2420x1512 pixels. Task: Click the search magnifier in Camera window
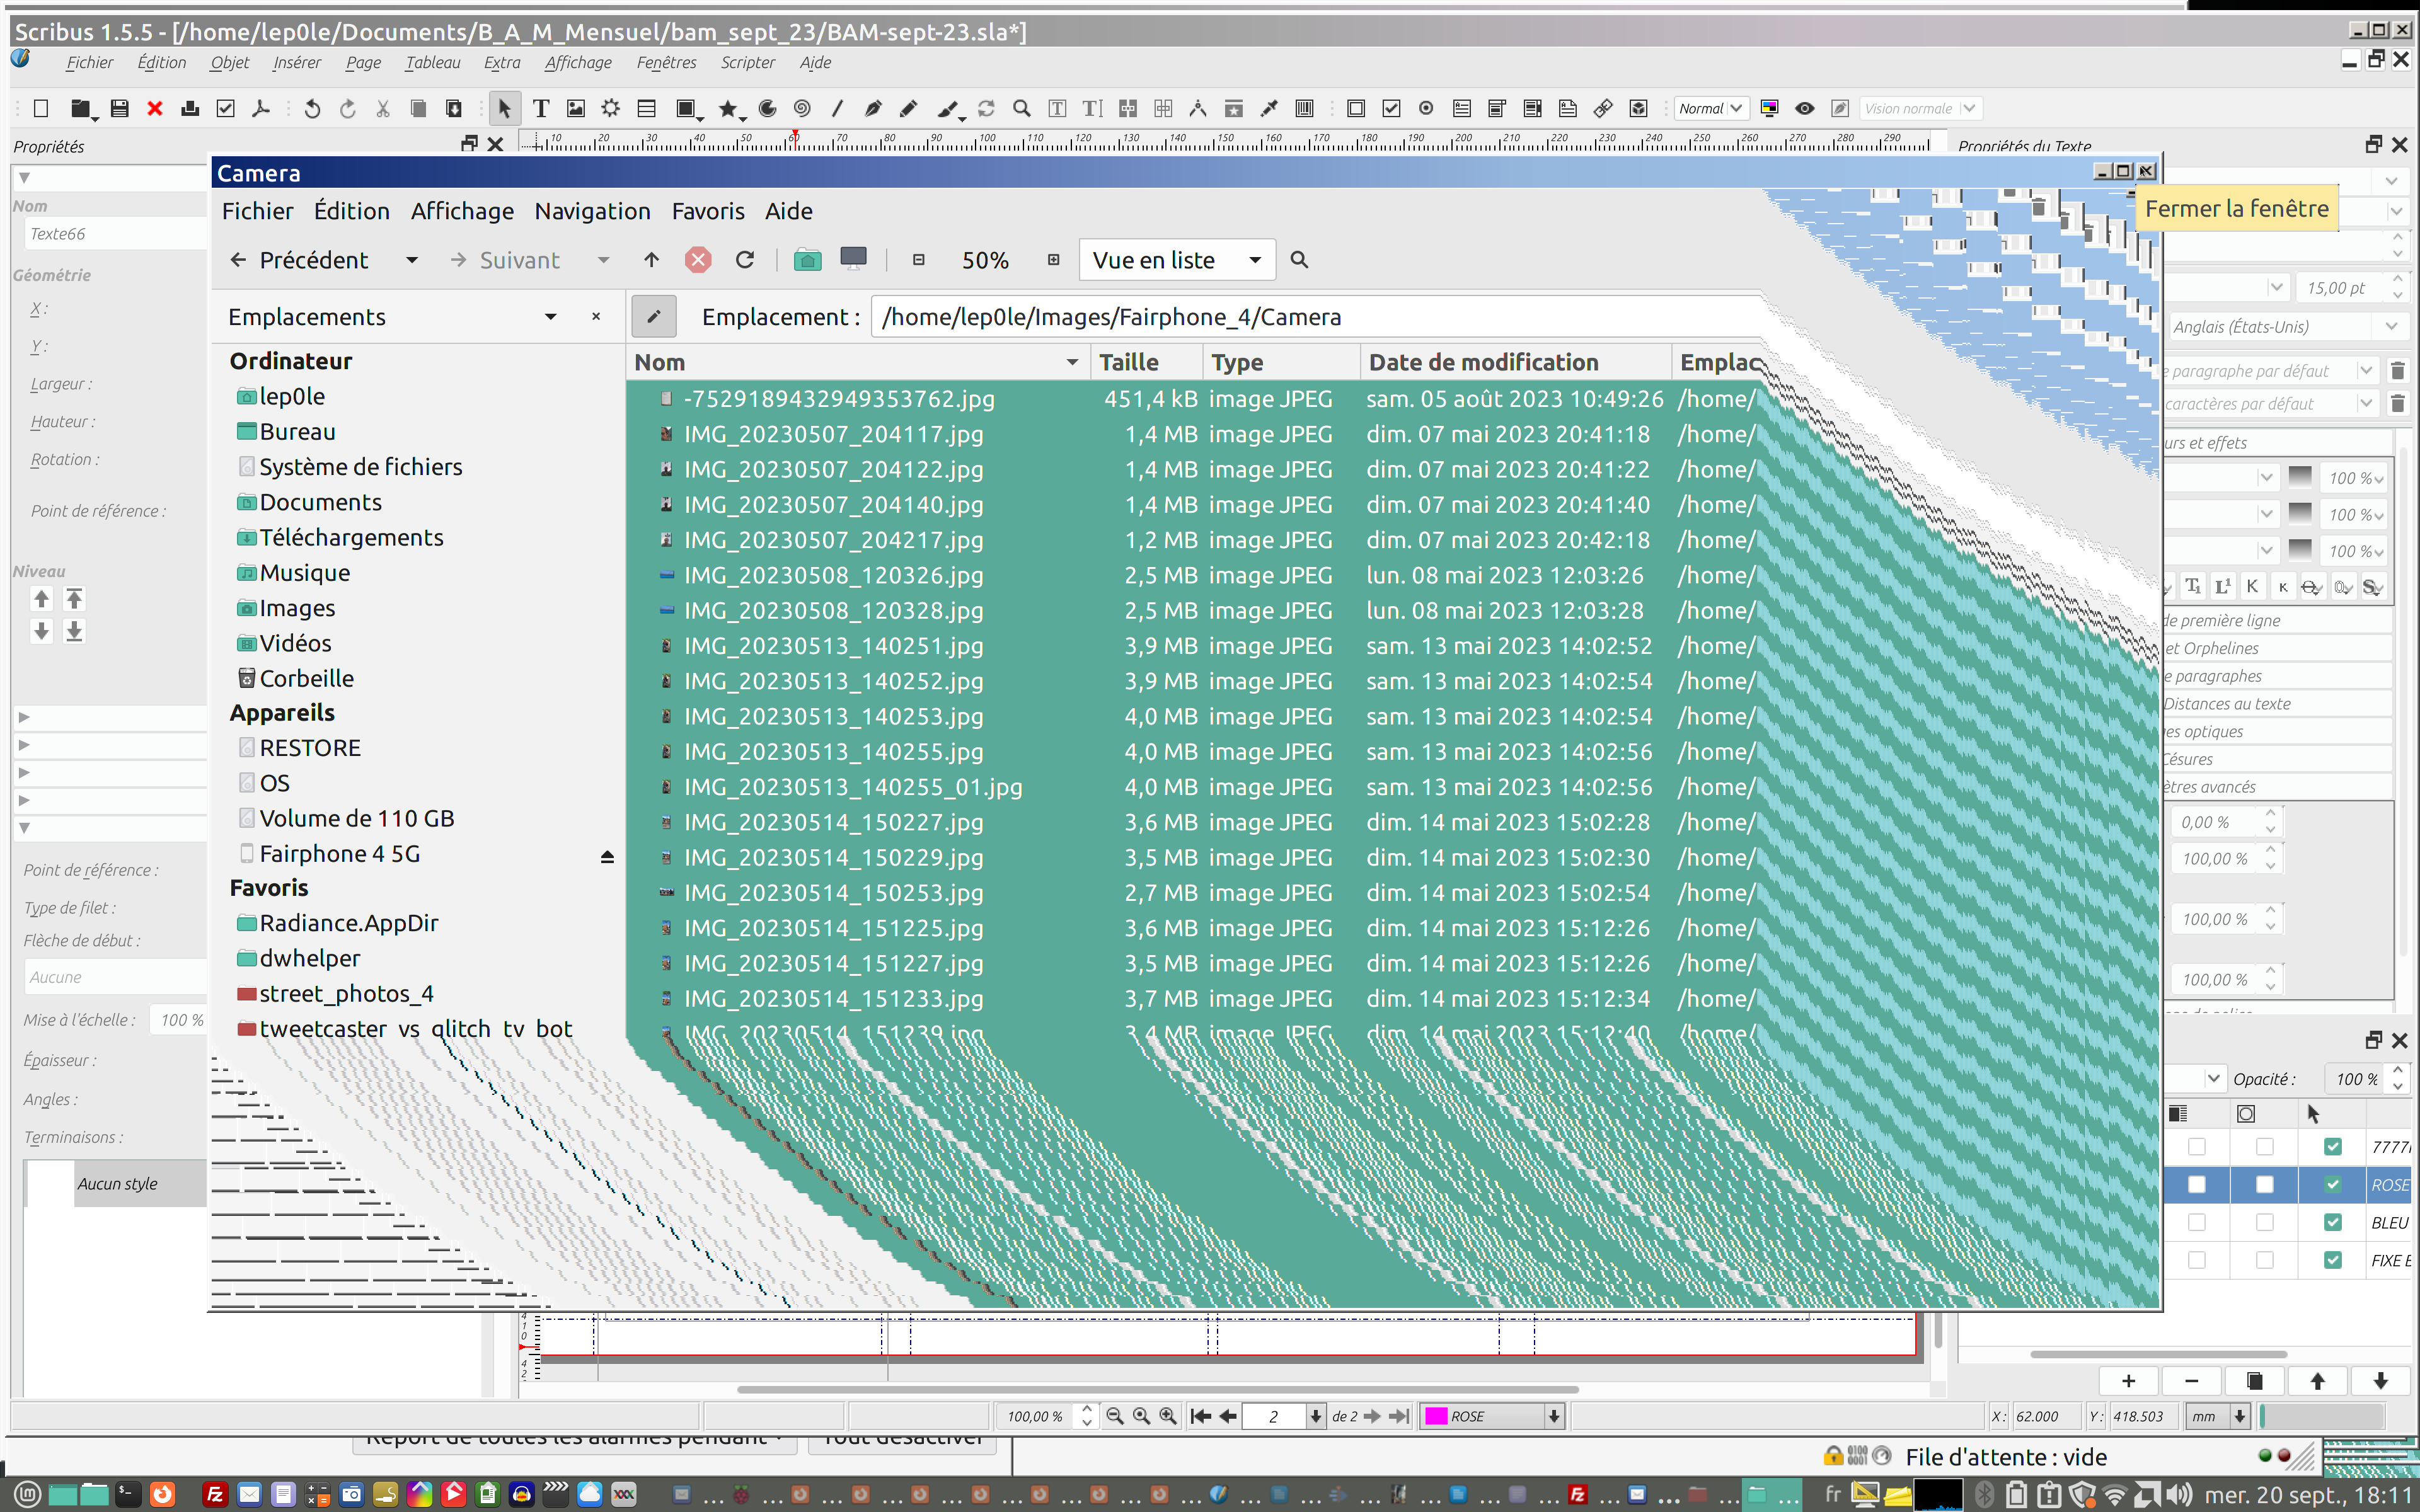click(1299, 260)
